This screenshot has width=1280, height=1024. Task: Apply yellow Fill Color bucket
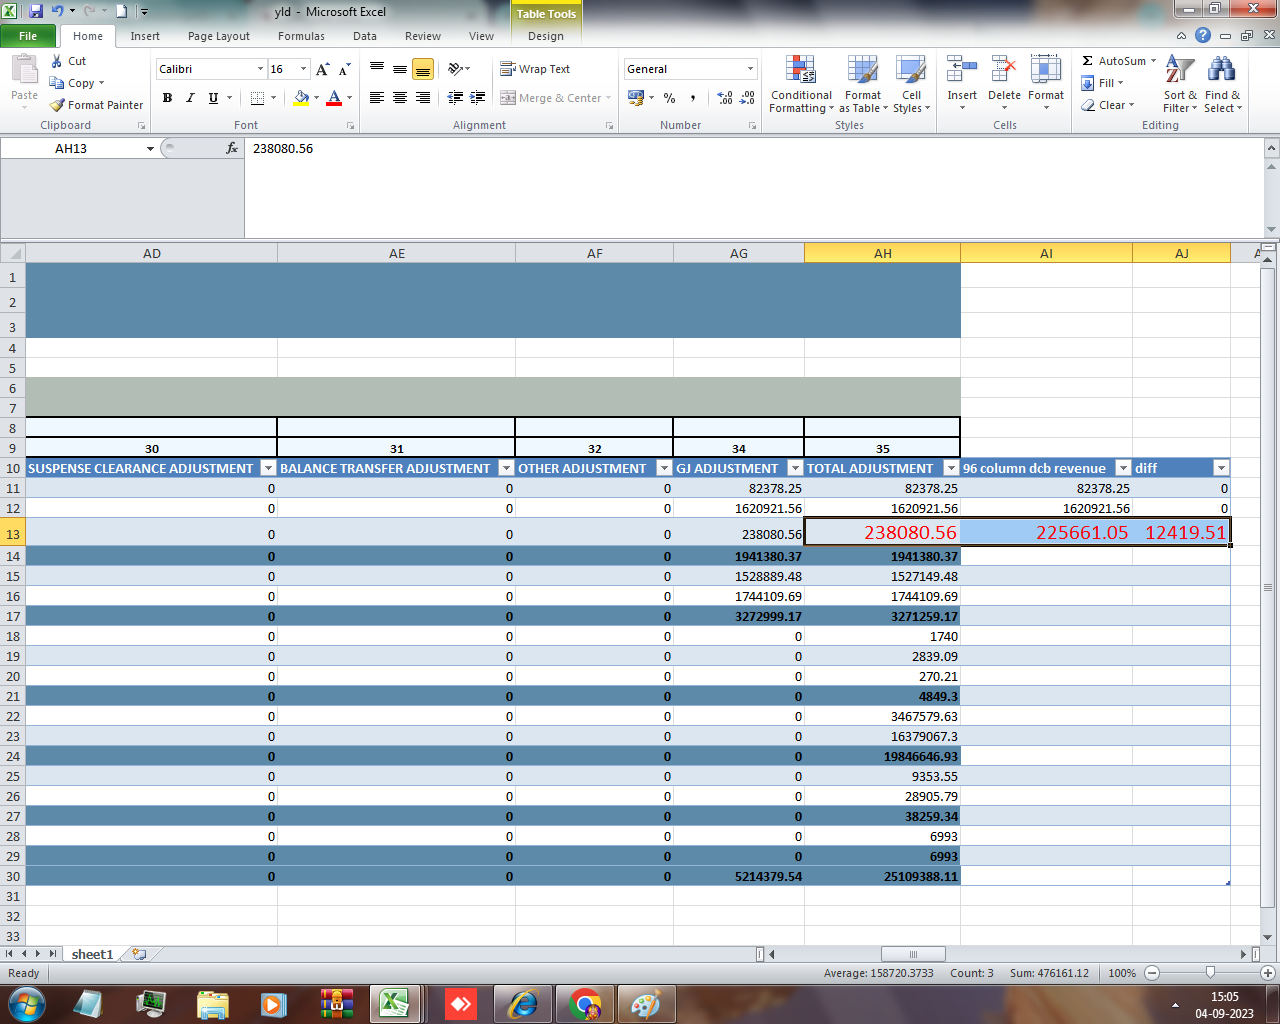[301, 98]
